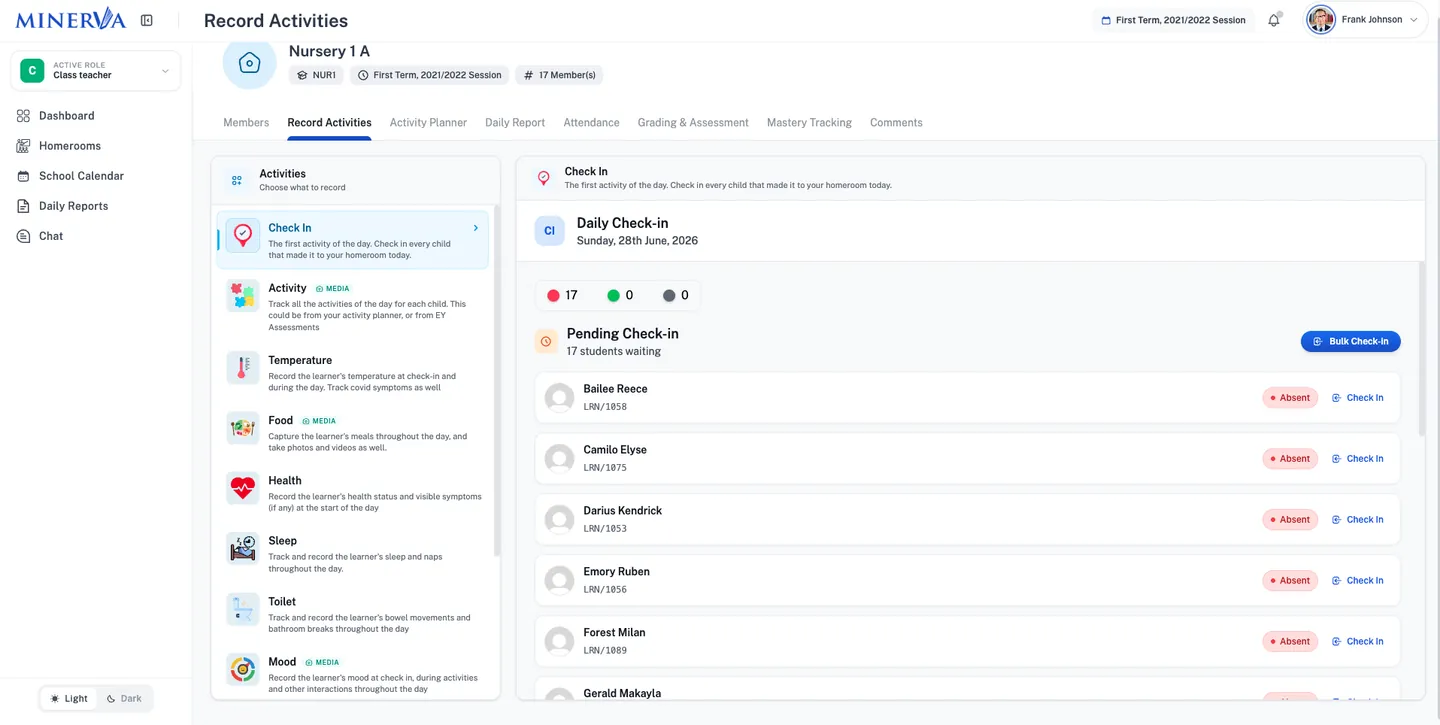Click the NUR1 class code tag
Viewport: 1440px width, 725px height.
[x=316, y=75]
